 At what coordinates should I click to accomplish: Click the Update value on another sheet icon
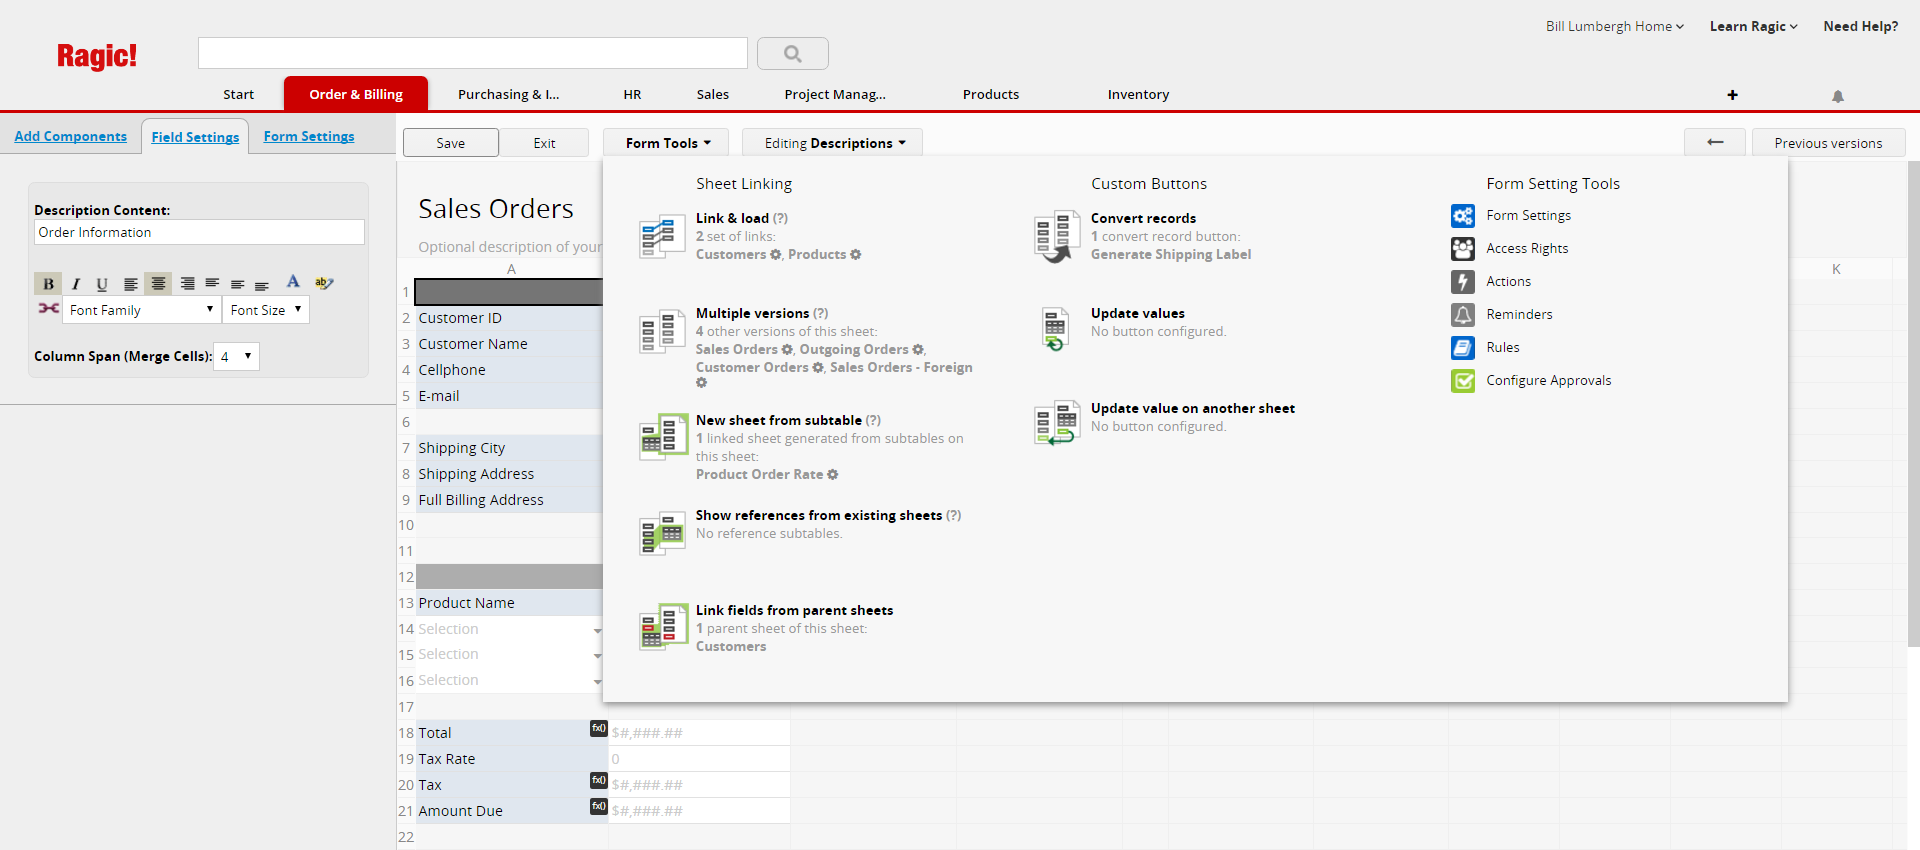(1057, 423)
